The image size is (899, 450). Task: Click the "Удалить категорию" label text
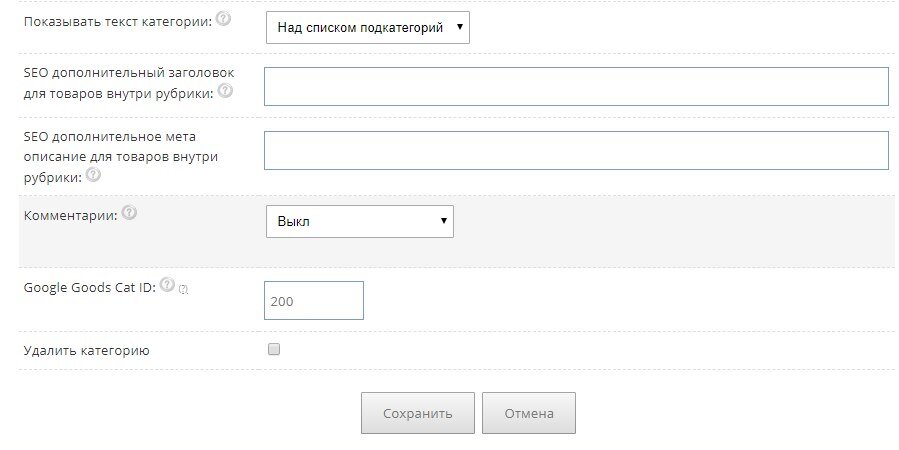86,350
